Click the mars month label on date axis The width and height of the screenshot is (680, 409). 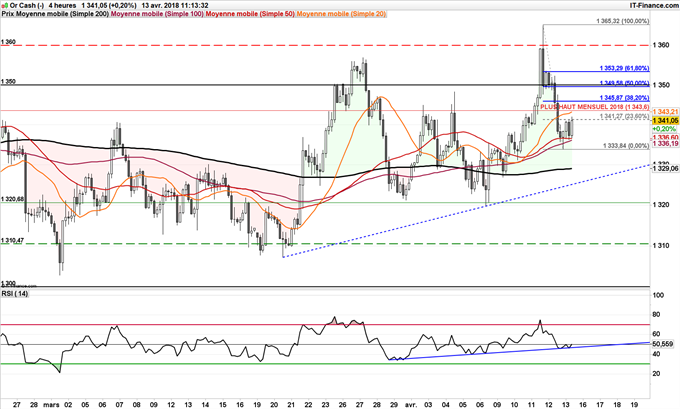click(51, 405)
